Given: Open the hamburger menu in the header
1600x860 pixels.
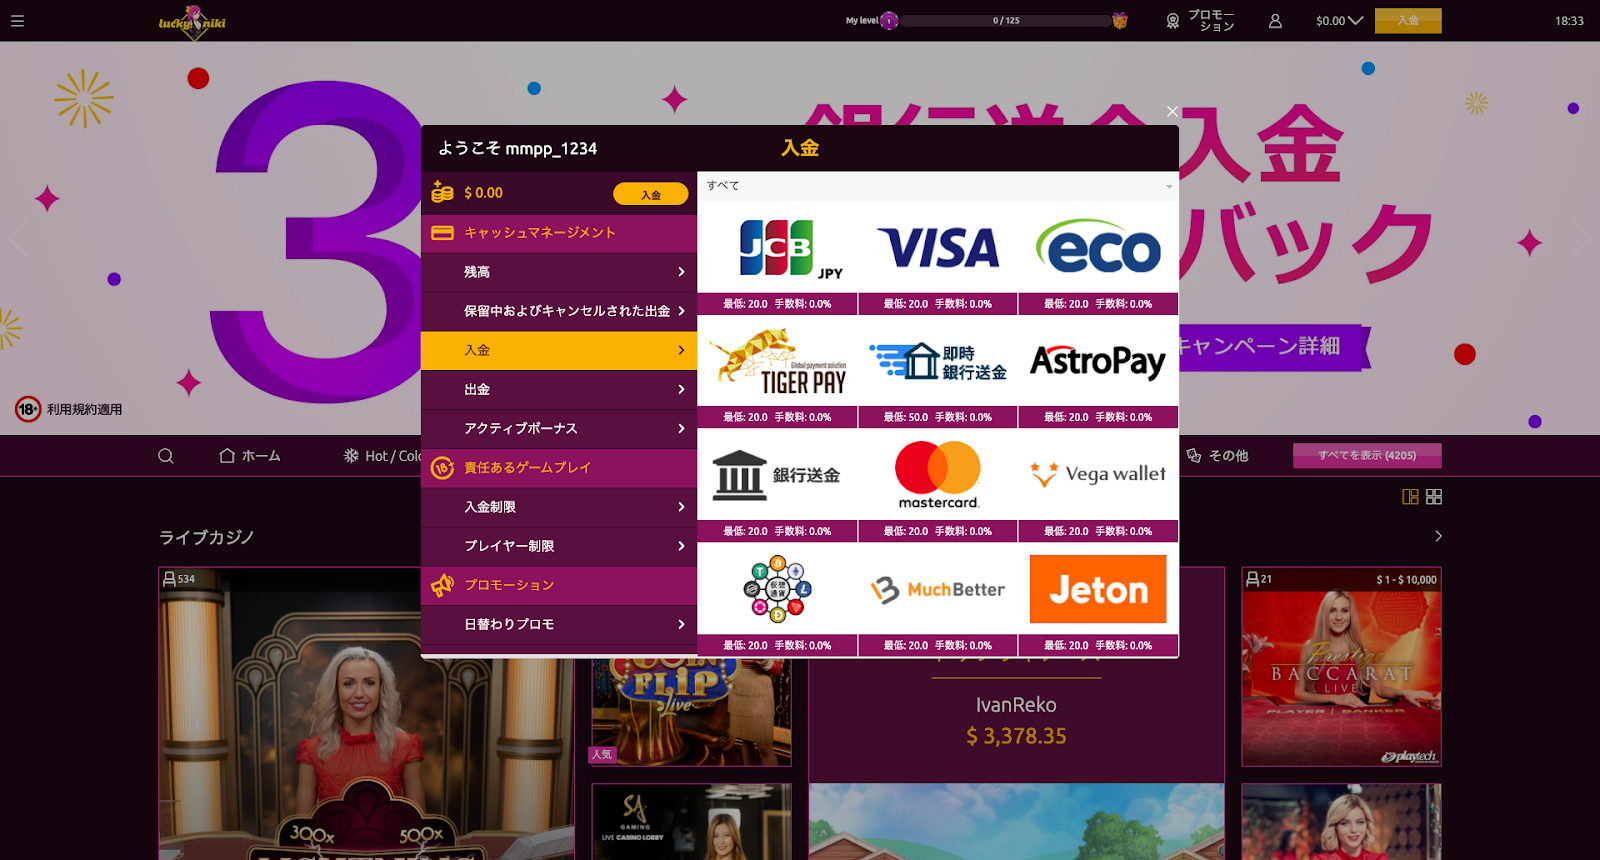Looking at the screenshot, I should 17,21.
